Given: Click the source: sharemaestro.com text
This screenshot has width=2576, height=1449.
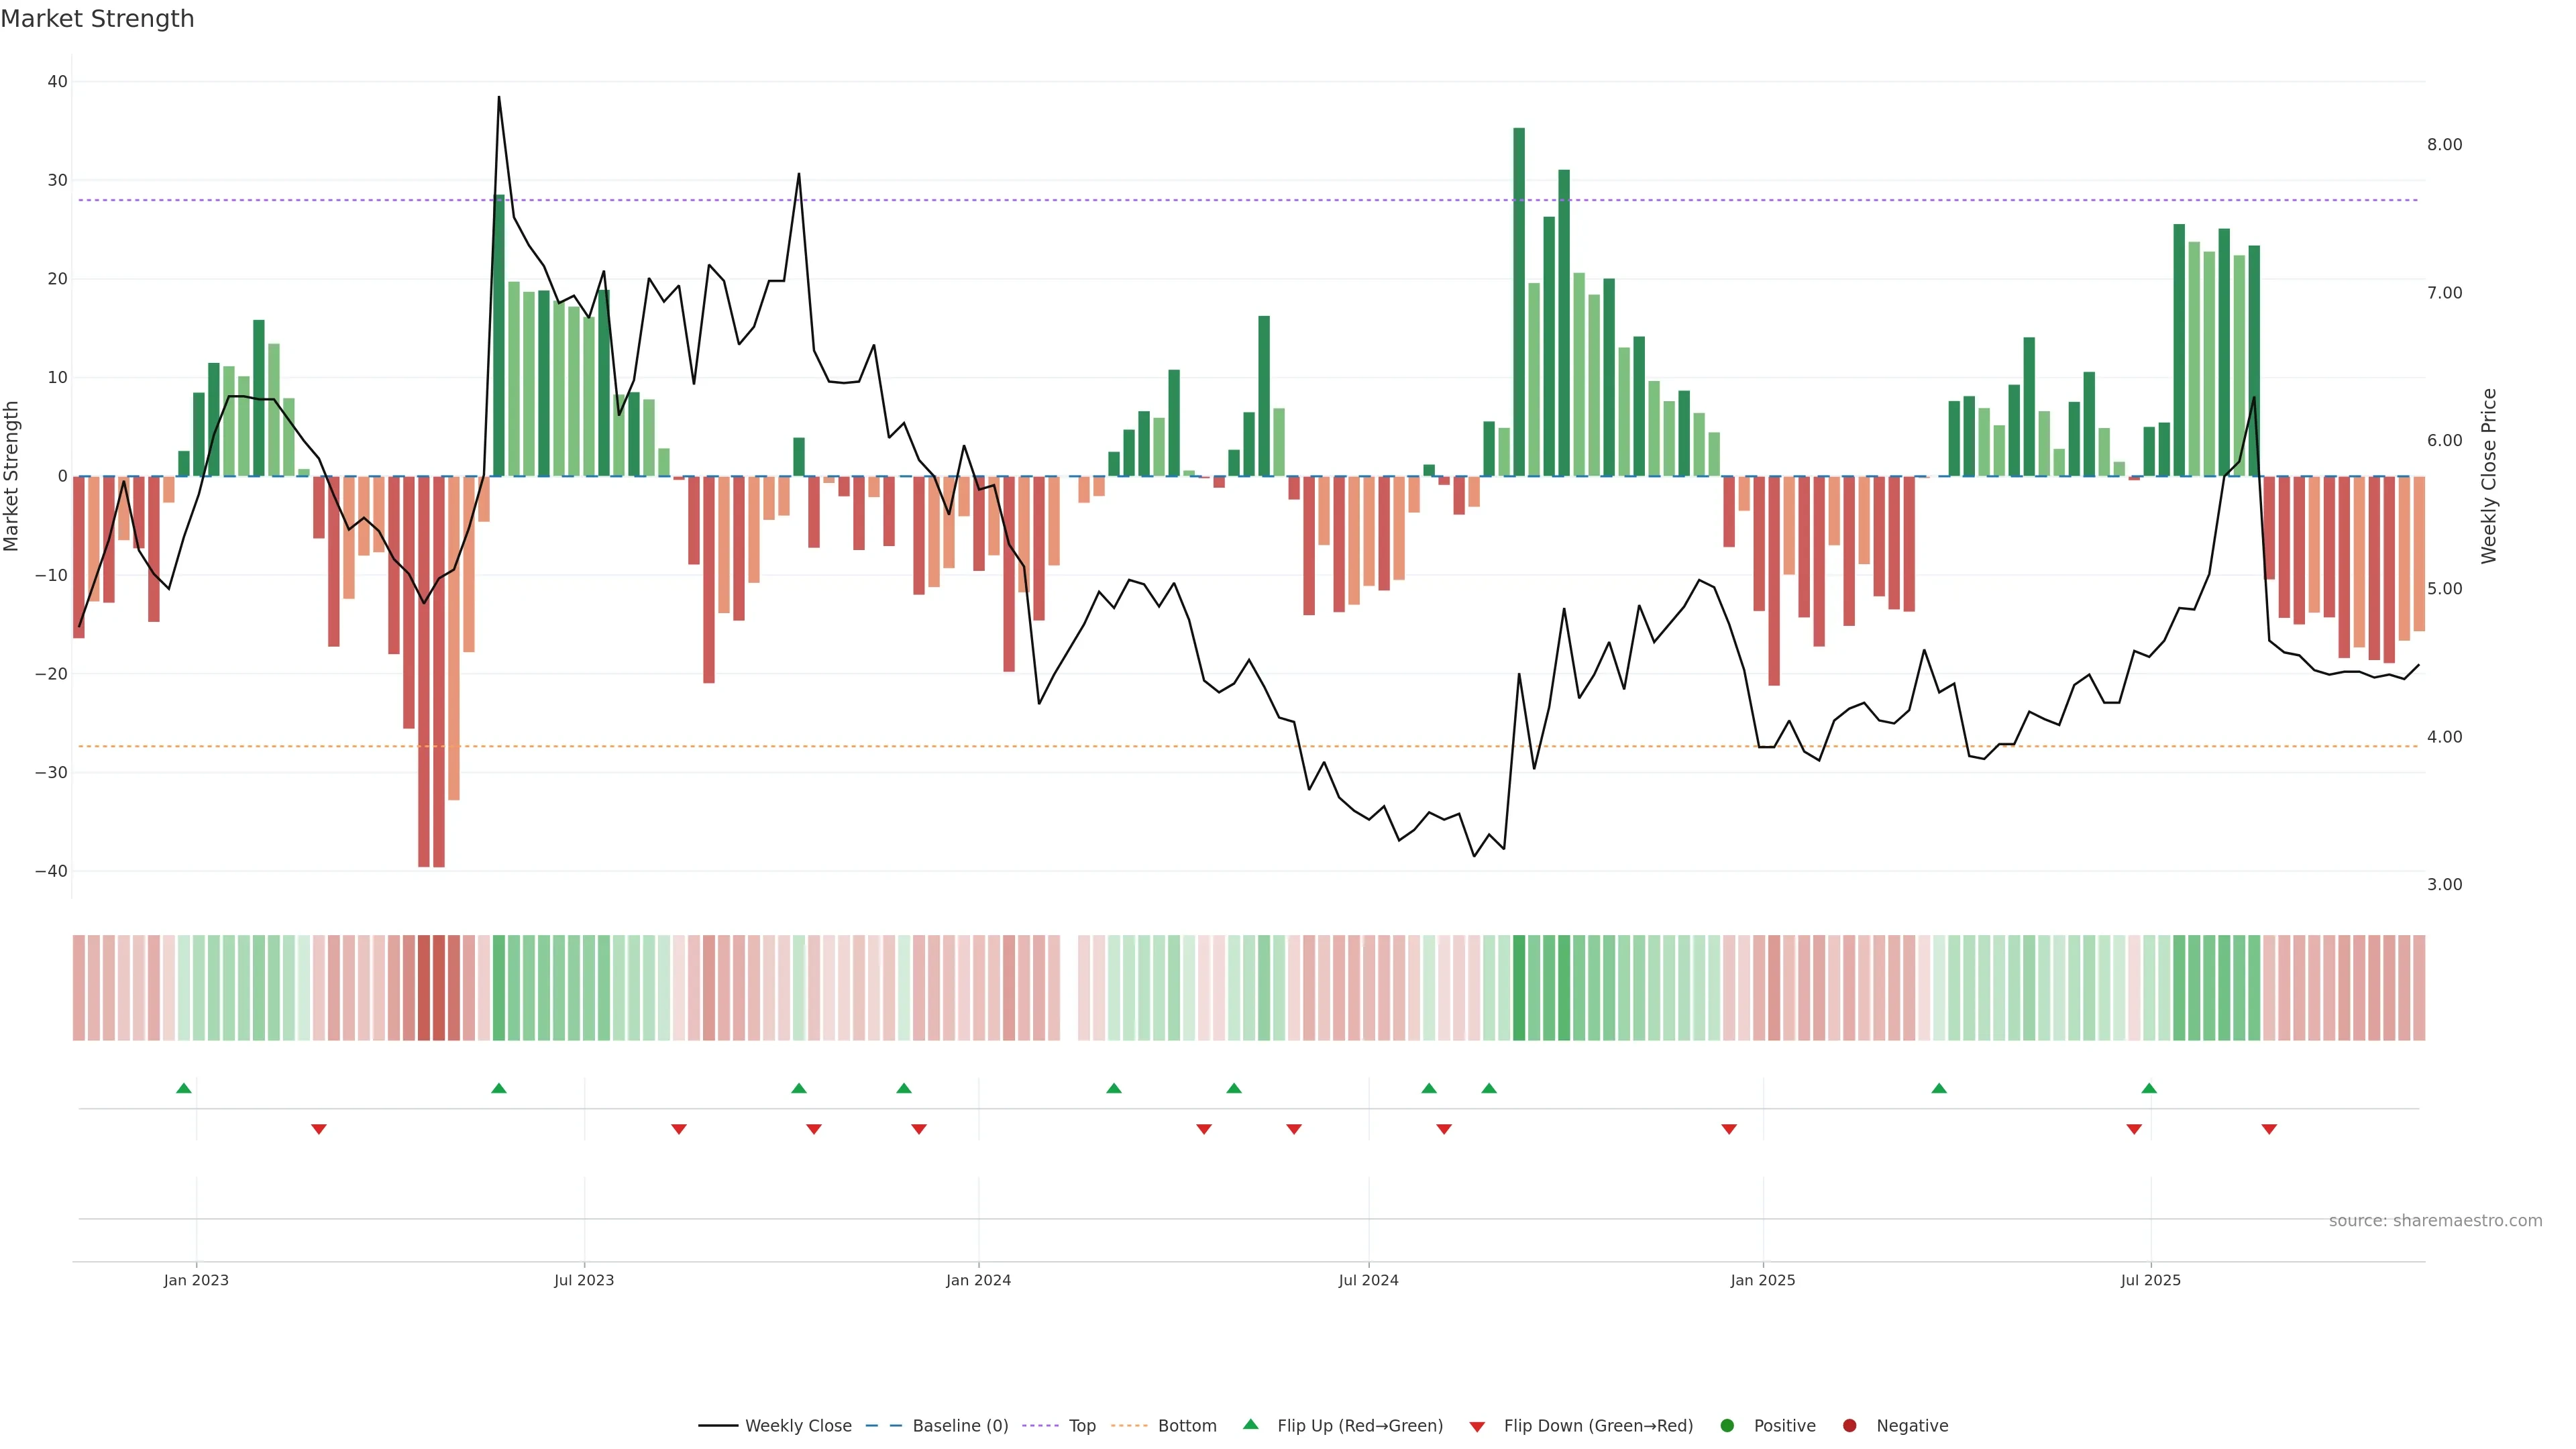Looking at the screenshot, I should (x=2435, y=1220).
